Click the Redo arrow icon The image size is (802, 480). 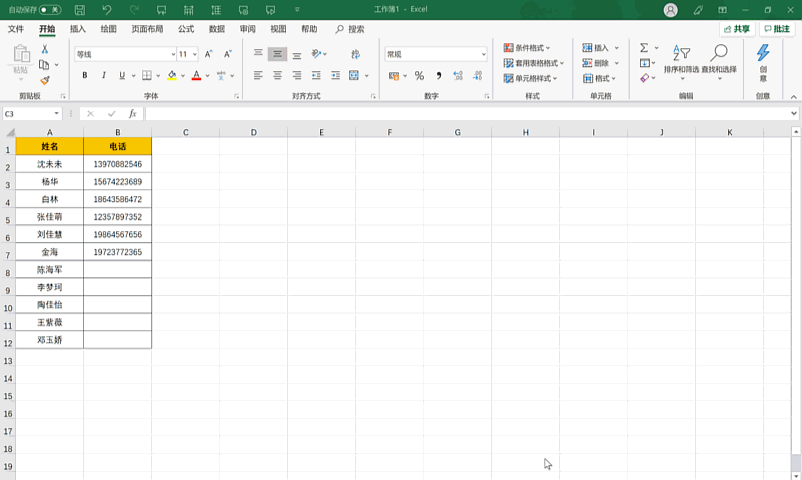(x=134, y=9)
